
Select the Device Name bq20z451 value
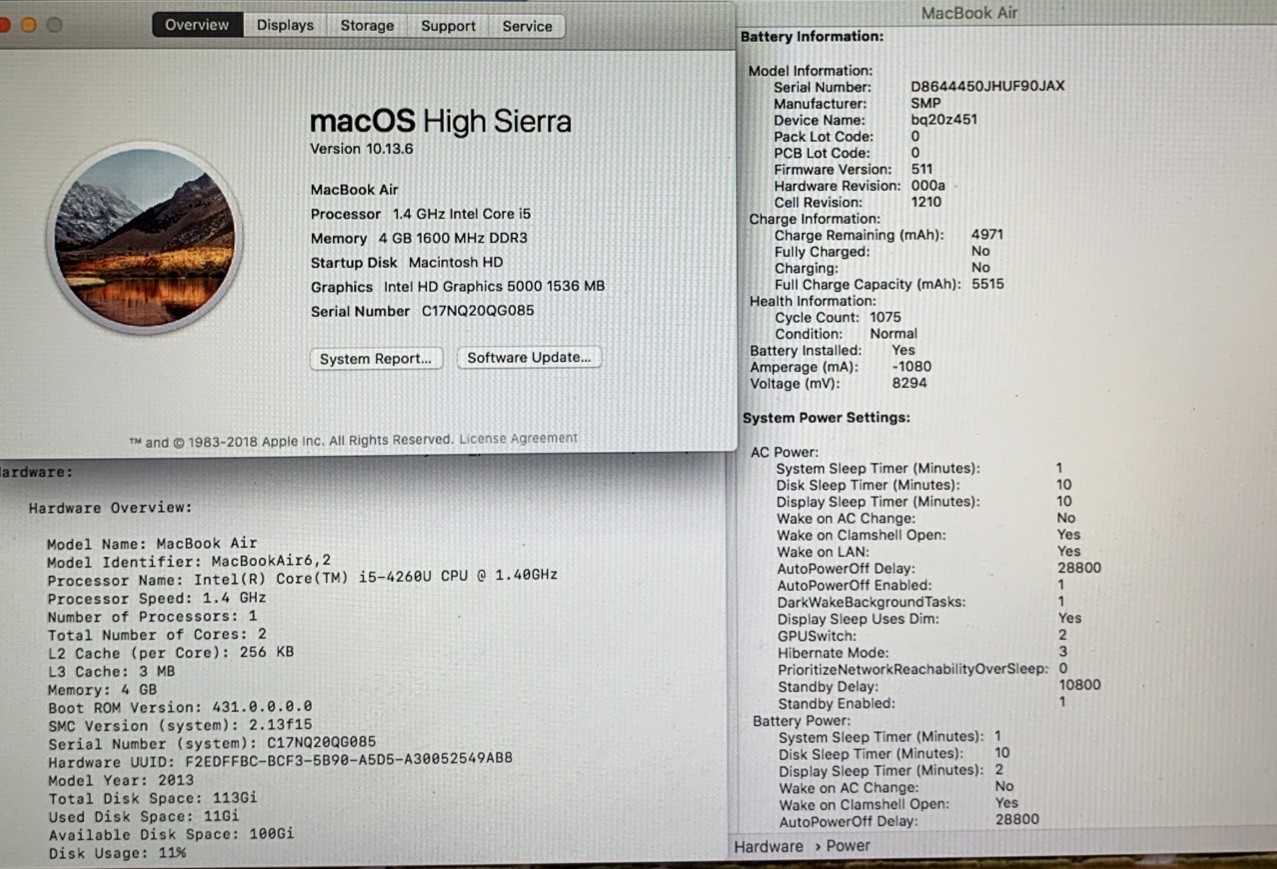coord(944,120)
